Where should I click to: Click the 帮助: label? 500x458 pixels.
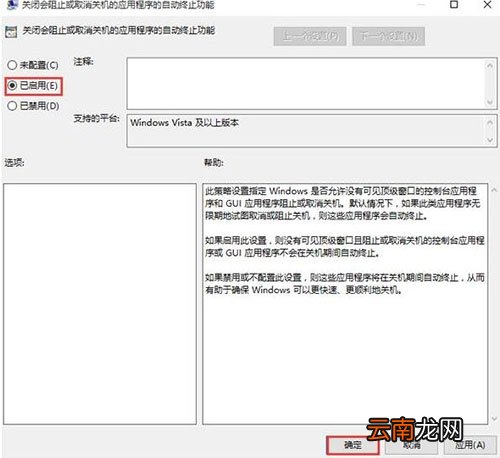tap(214, 163)
